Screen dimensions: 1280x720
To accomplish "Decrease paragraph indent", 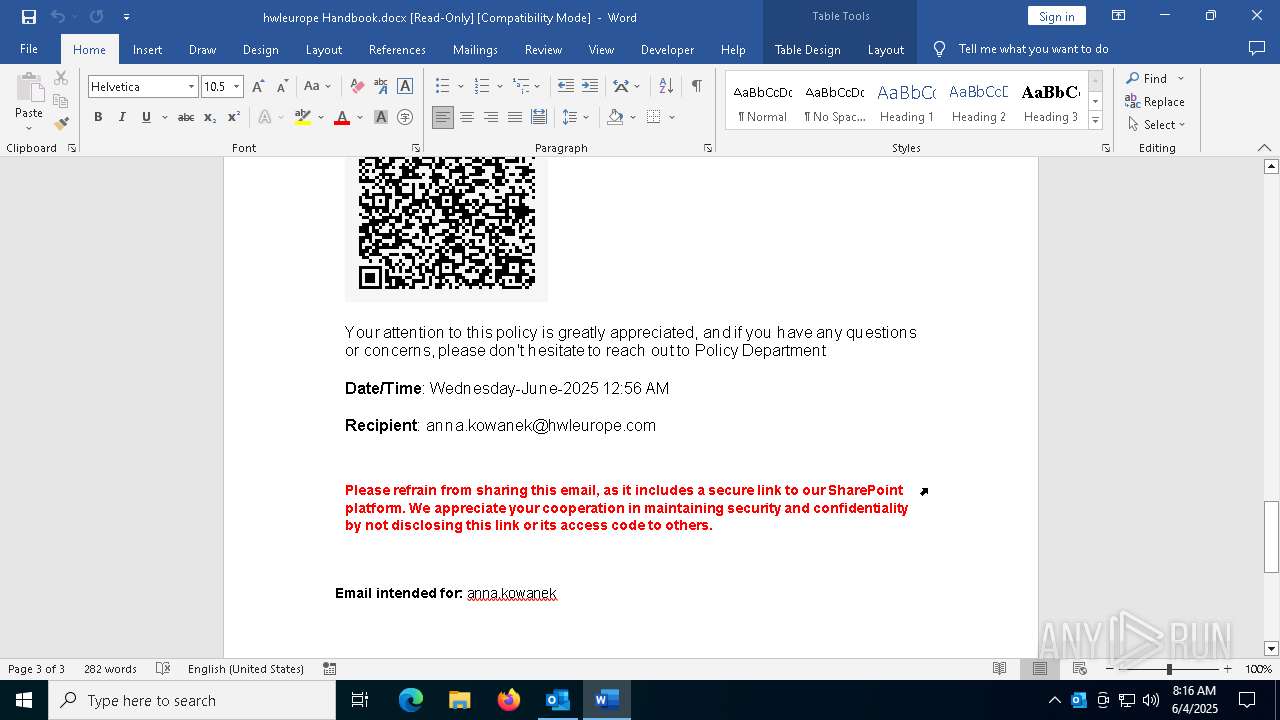I will [566, 87].
